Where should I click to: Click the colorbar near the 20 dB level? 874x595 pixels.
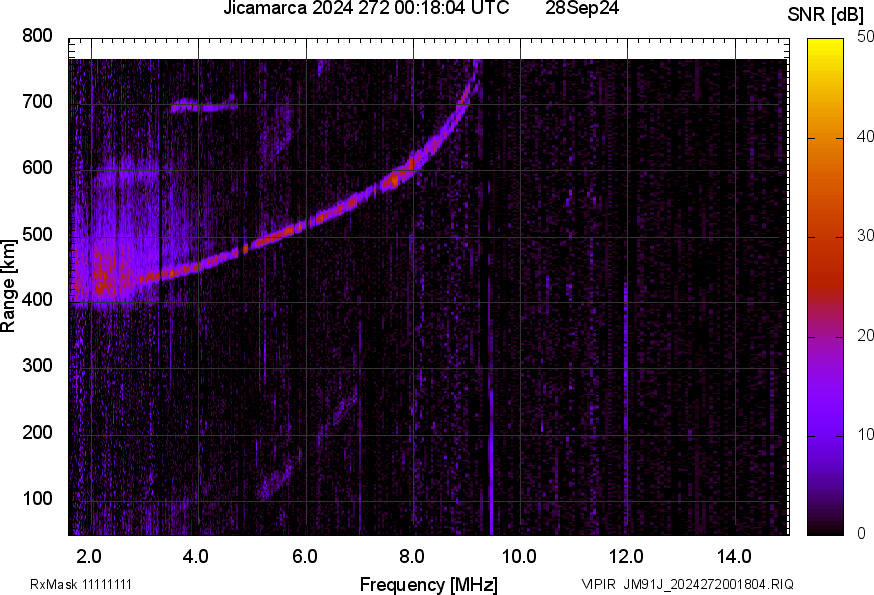coord(825,336)
